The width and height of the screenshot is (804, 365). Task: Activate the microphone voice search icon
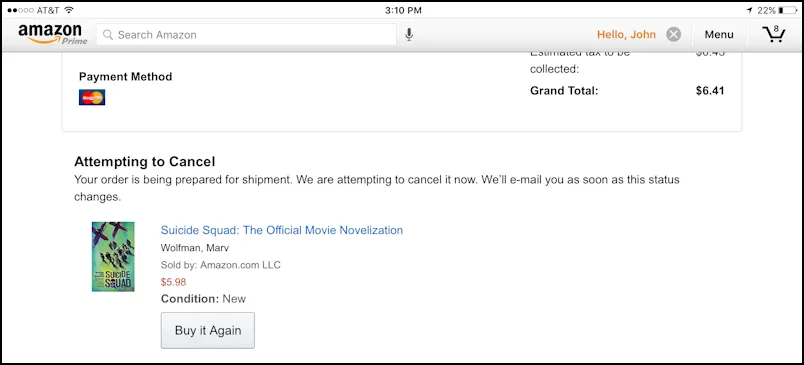point(409,34)
